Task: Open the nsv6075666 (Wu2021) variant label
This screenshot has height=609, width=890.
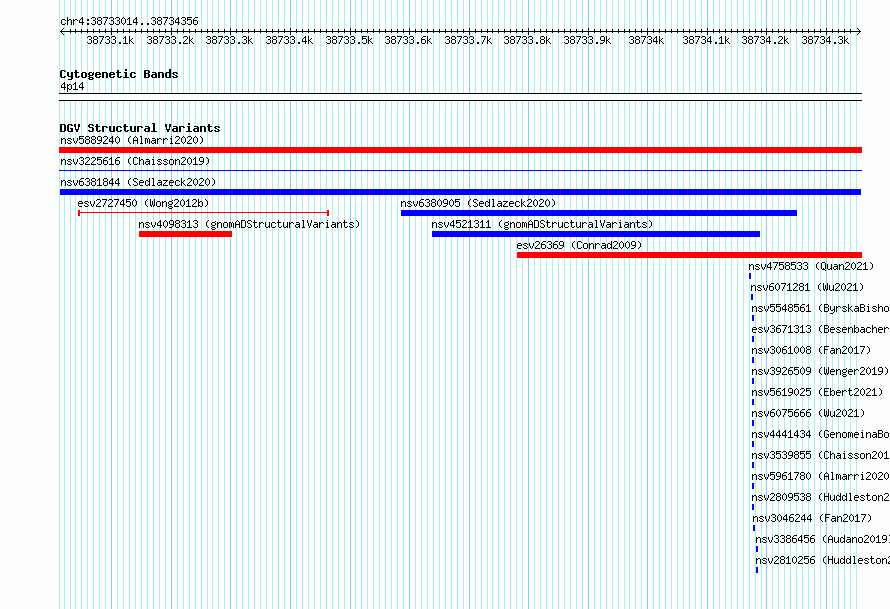Action: pyautogui.click(x=808, y=413)
